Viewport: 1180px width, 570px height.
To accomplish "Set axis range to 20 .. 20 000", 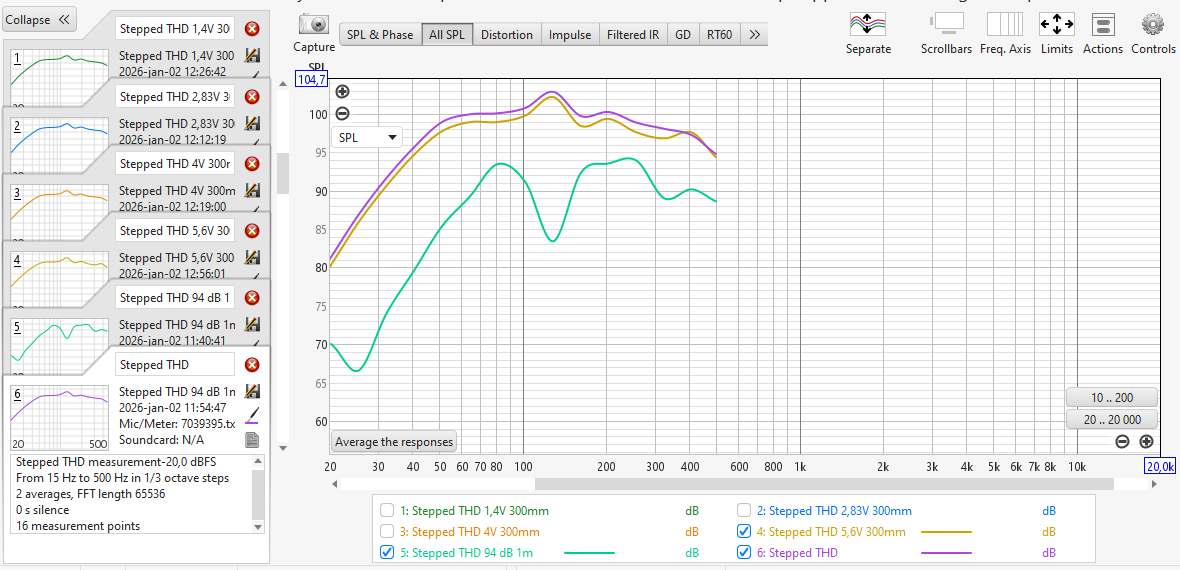I will (x=1111, y=420).
